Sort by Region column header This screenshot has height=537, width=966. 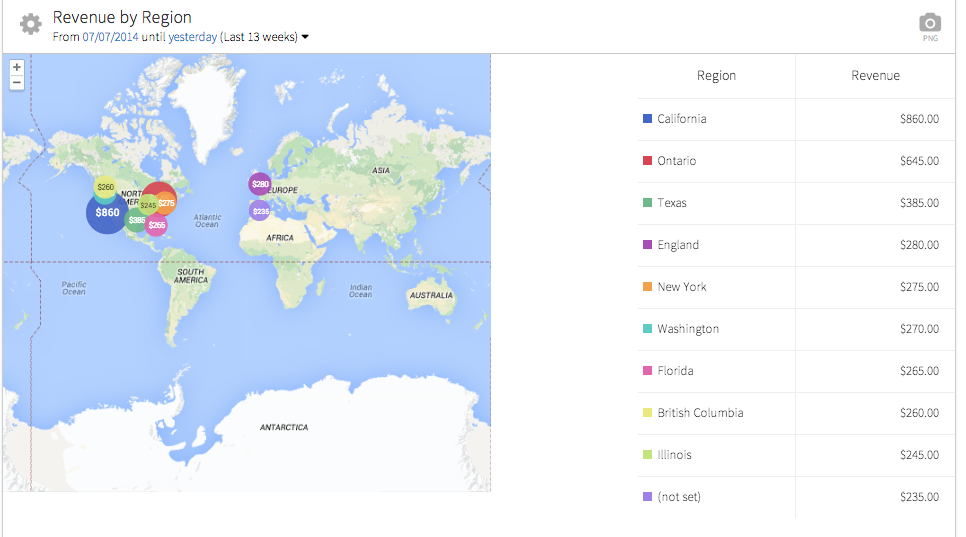click(716, 76)
